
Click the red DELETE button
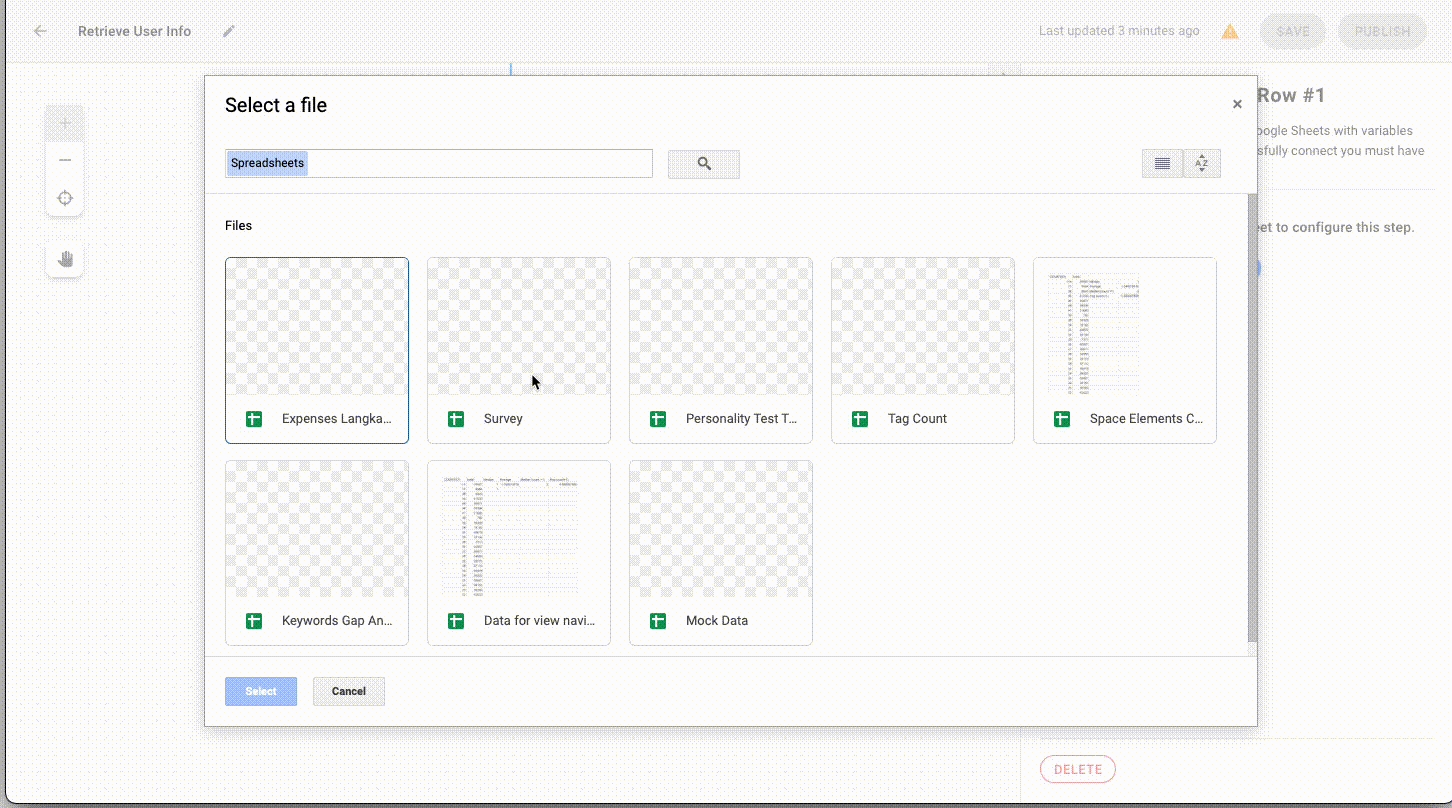[x=1077, y=769]
